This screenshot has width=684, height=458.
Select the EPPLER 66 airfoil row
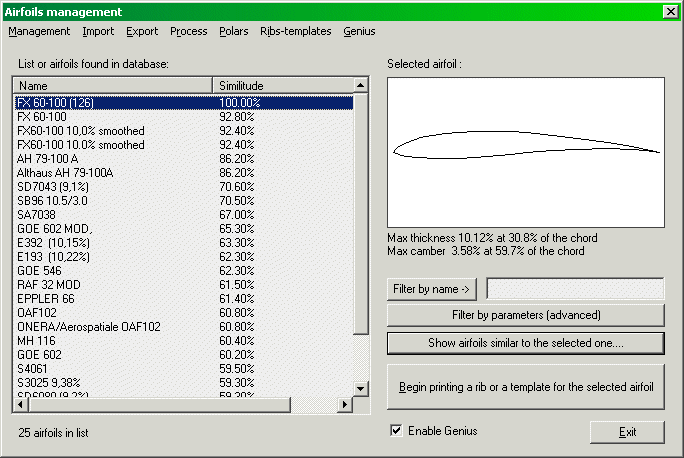pos(46,298)
